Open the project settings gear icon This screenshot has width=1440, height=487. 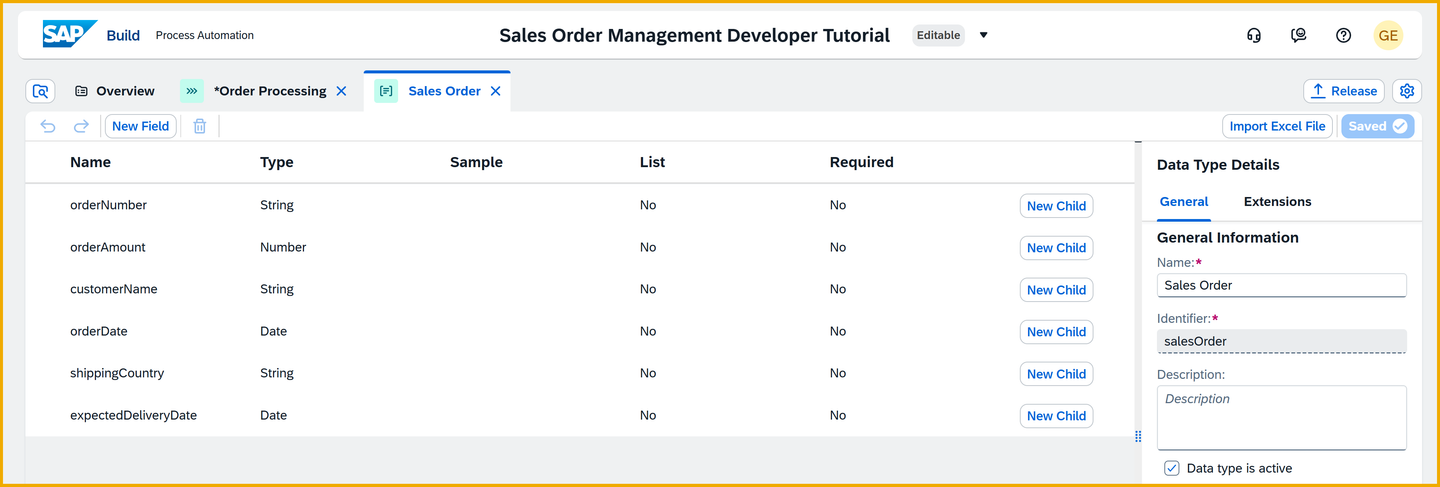click(1407, 91)
